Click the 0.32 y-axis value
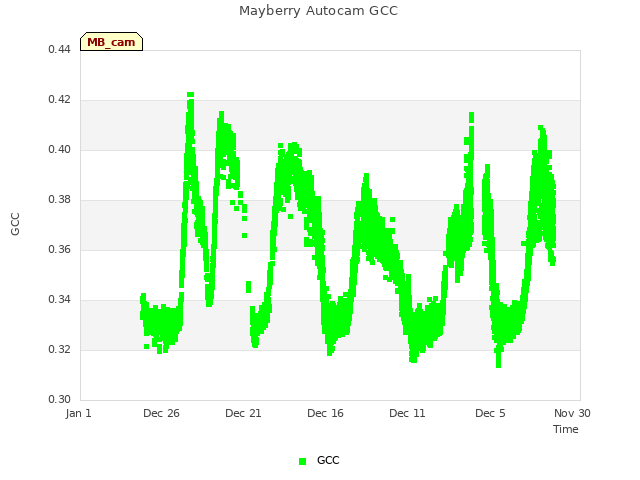Screen dimensions: 640x480 click(x=60, y=350)
